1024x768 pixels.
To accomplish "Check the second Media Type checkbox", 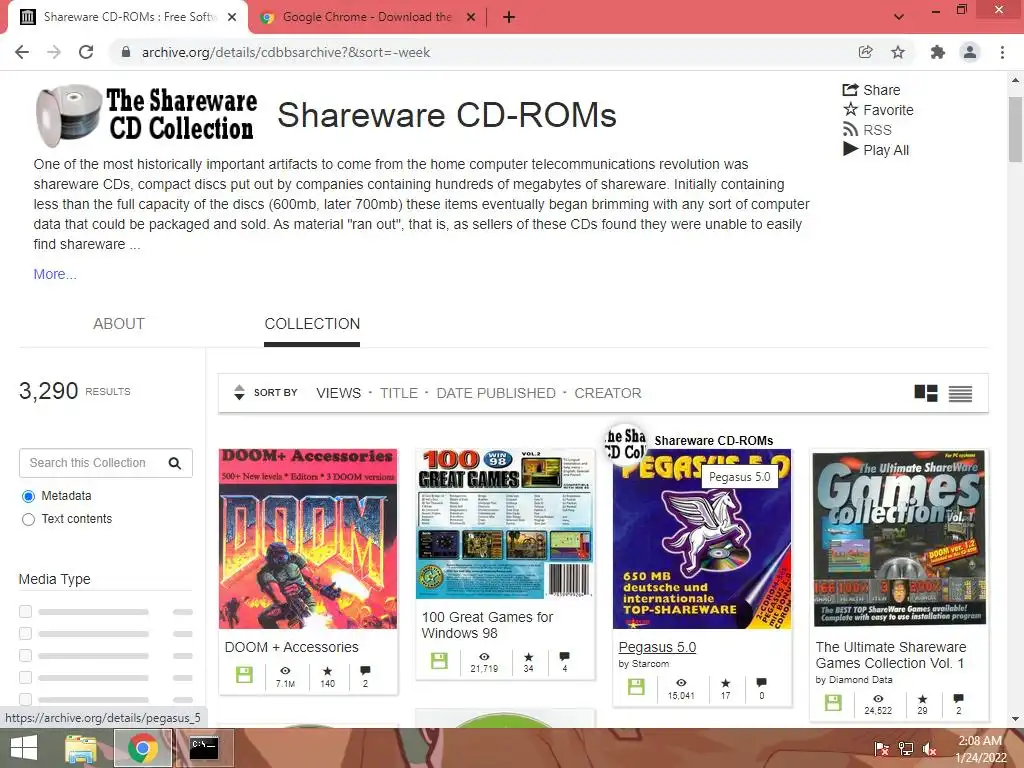I will point(25,633).
